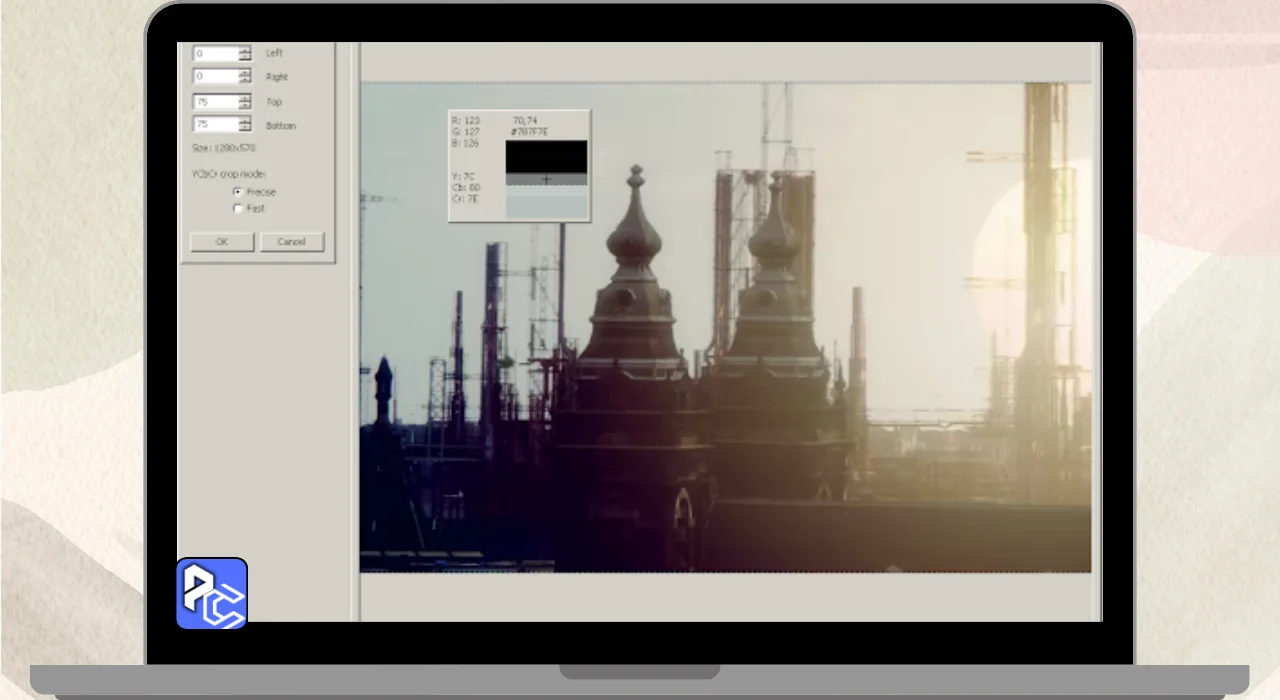Decrease the Bottom crop value with the down arrow
Screen dimensions: 1280x700
245,129
